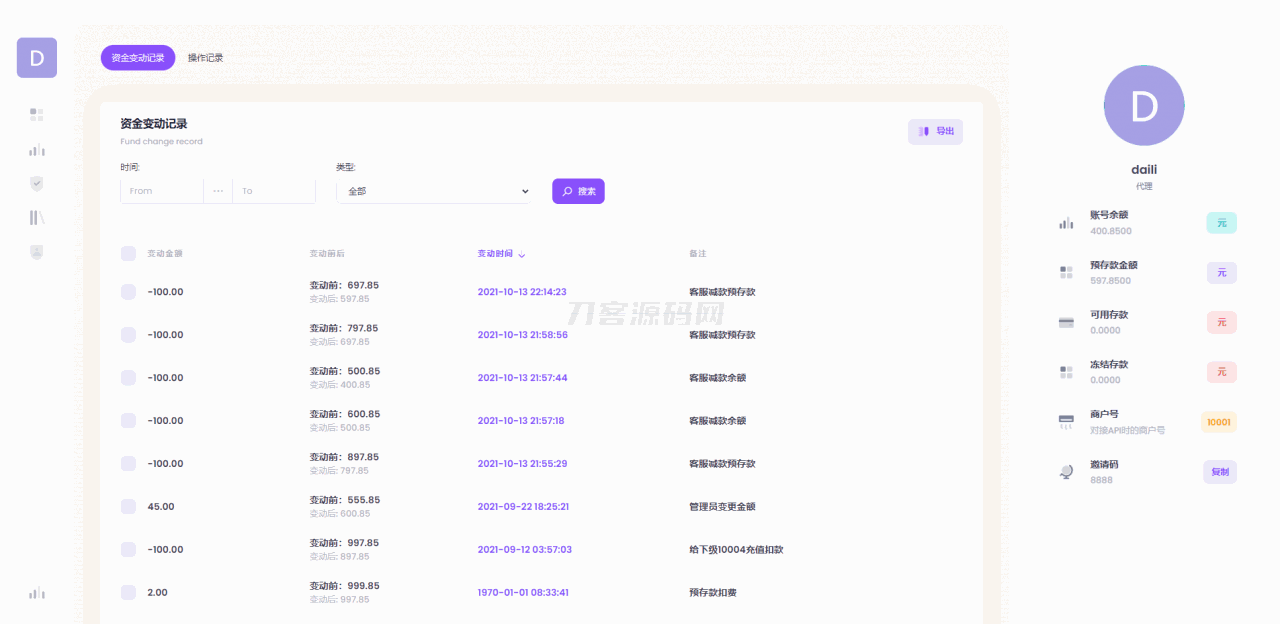Click the large D profile avatar
This screenshot has height=624, width=1280.
pyautogui.click(x=1144, y=106)
